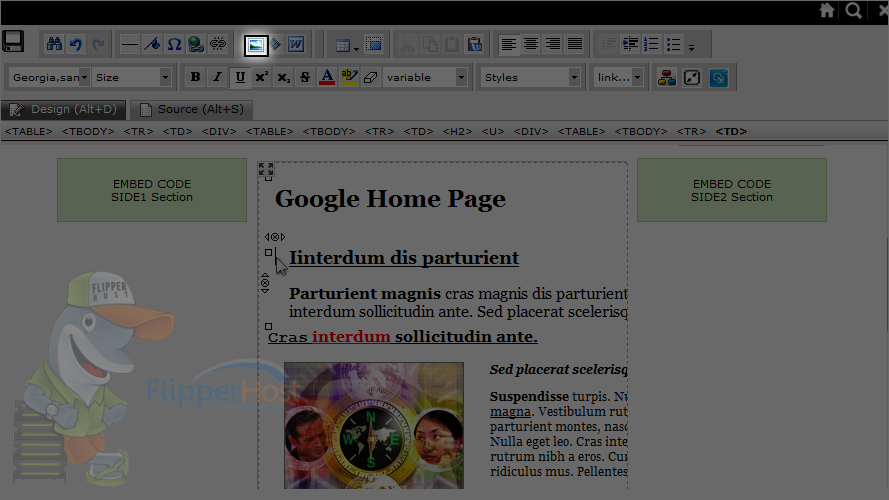The image size is (889, 500).
Task: Click the red 'interdum' link
Action: click(x=351, y=337)
